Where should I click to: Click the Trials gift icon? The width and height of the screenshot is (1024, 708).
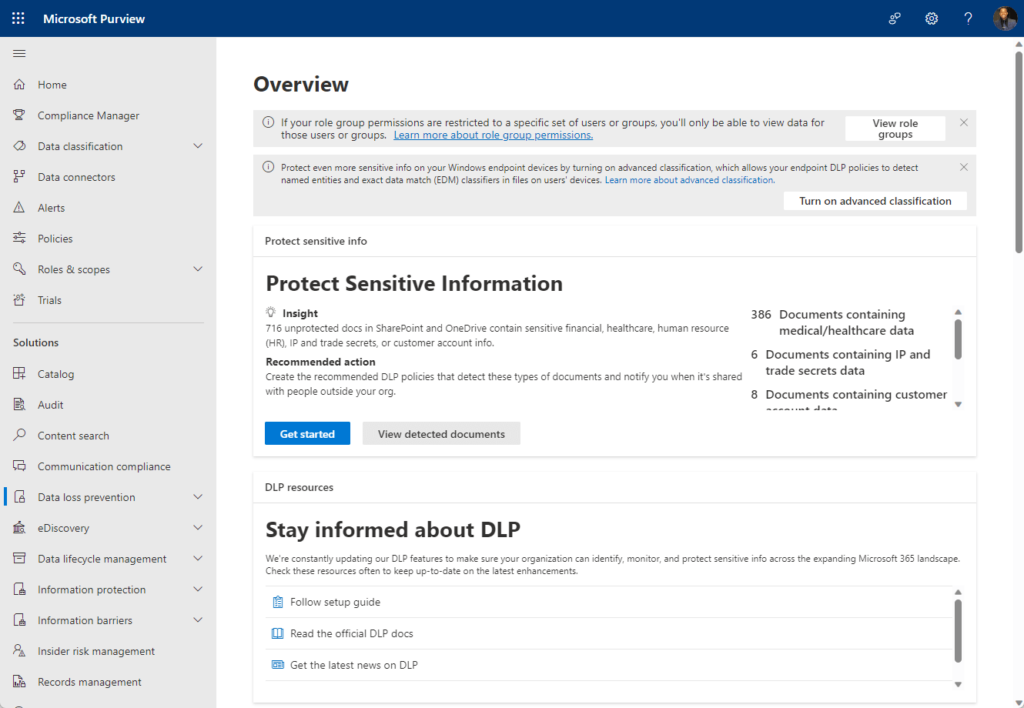[20, 300]
